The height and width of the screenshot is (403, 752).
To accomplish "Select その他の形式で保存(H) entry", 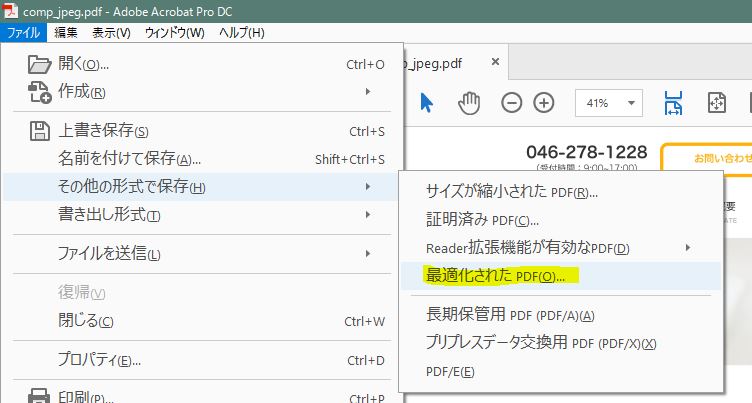I will pos(200,186).
